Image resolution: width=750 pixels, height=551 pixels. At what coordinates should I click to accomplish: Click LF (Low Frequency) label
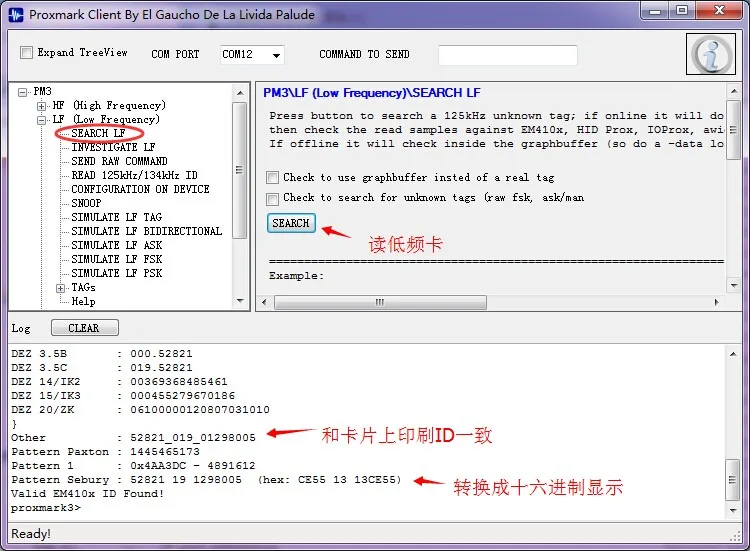pyautogui.click(x=106, y=120)
